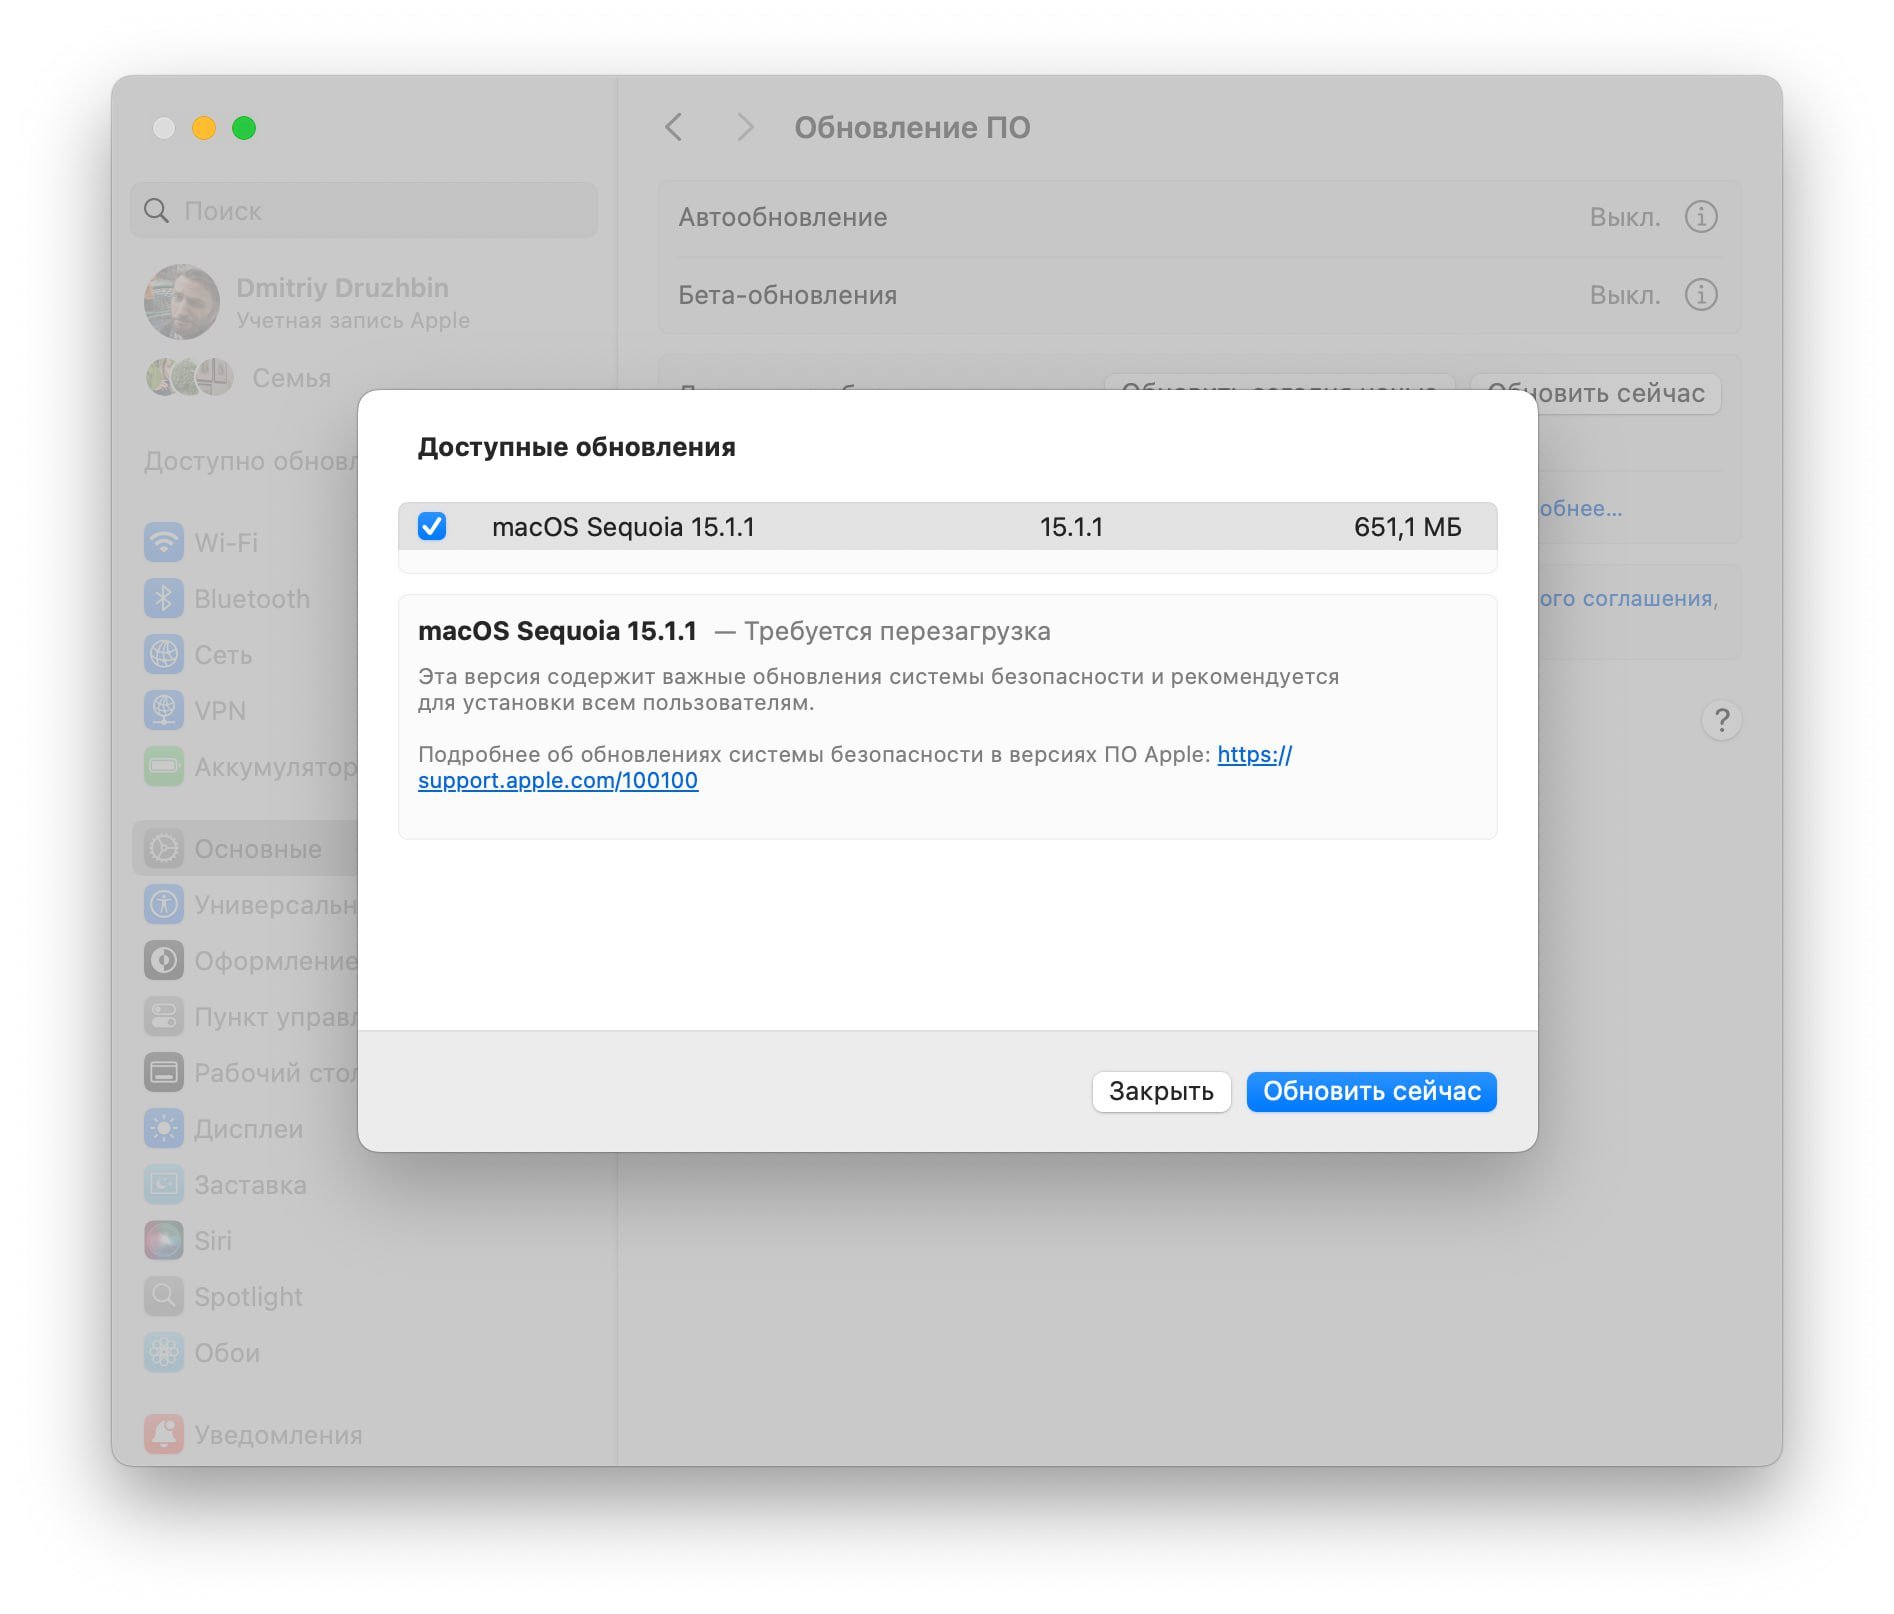The height and width of the screenshot is (1614, 1894).
Task: Uncheck the macOS Sequoia 15.1.1 checkbox
Action: tap(432, 526)
